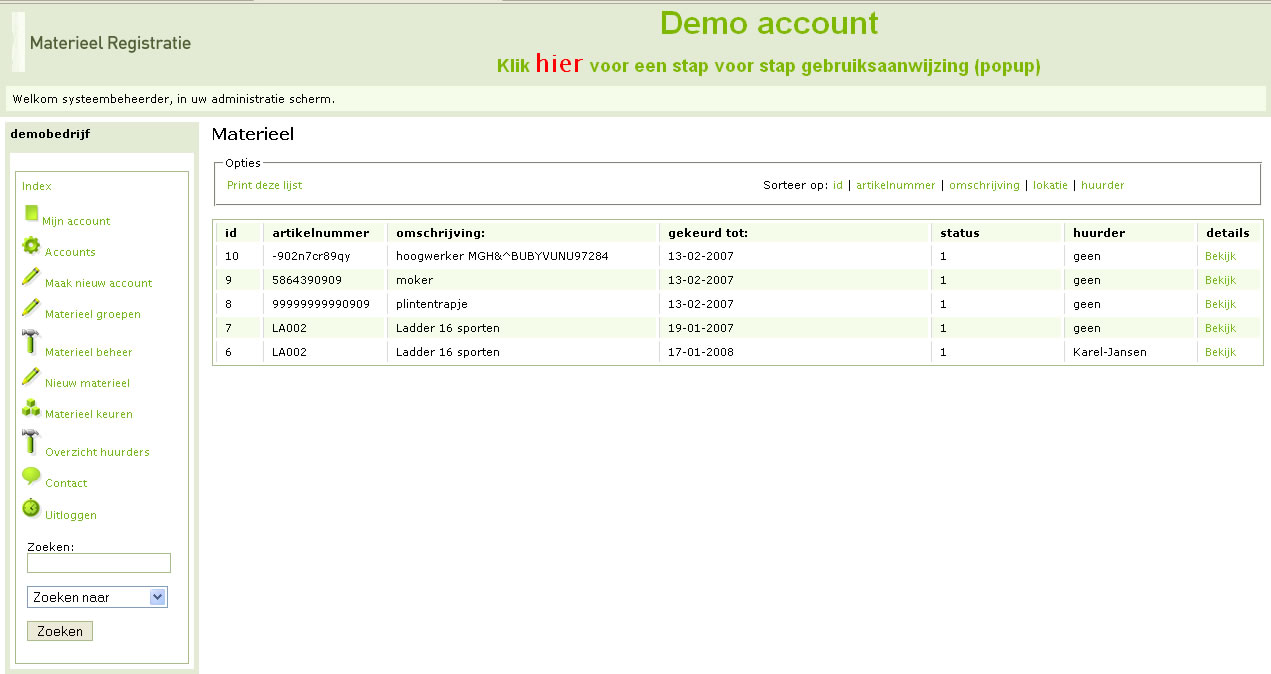Click the red hier manual popup link
Viewport: 1271px width, 674px height.
559,64
